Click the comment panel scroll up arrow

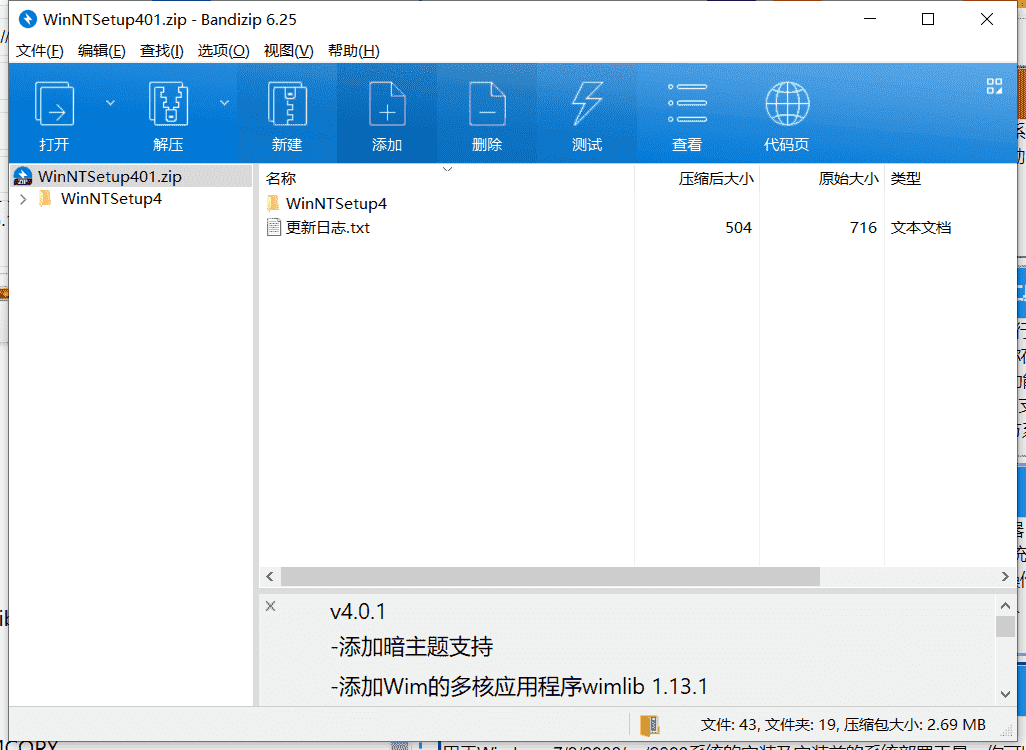[1005, 606]
